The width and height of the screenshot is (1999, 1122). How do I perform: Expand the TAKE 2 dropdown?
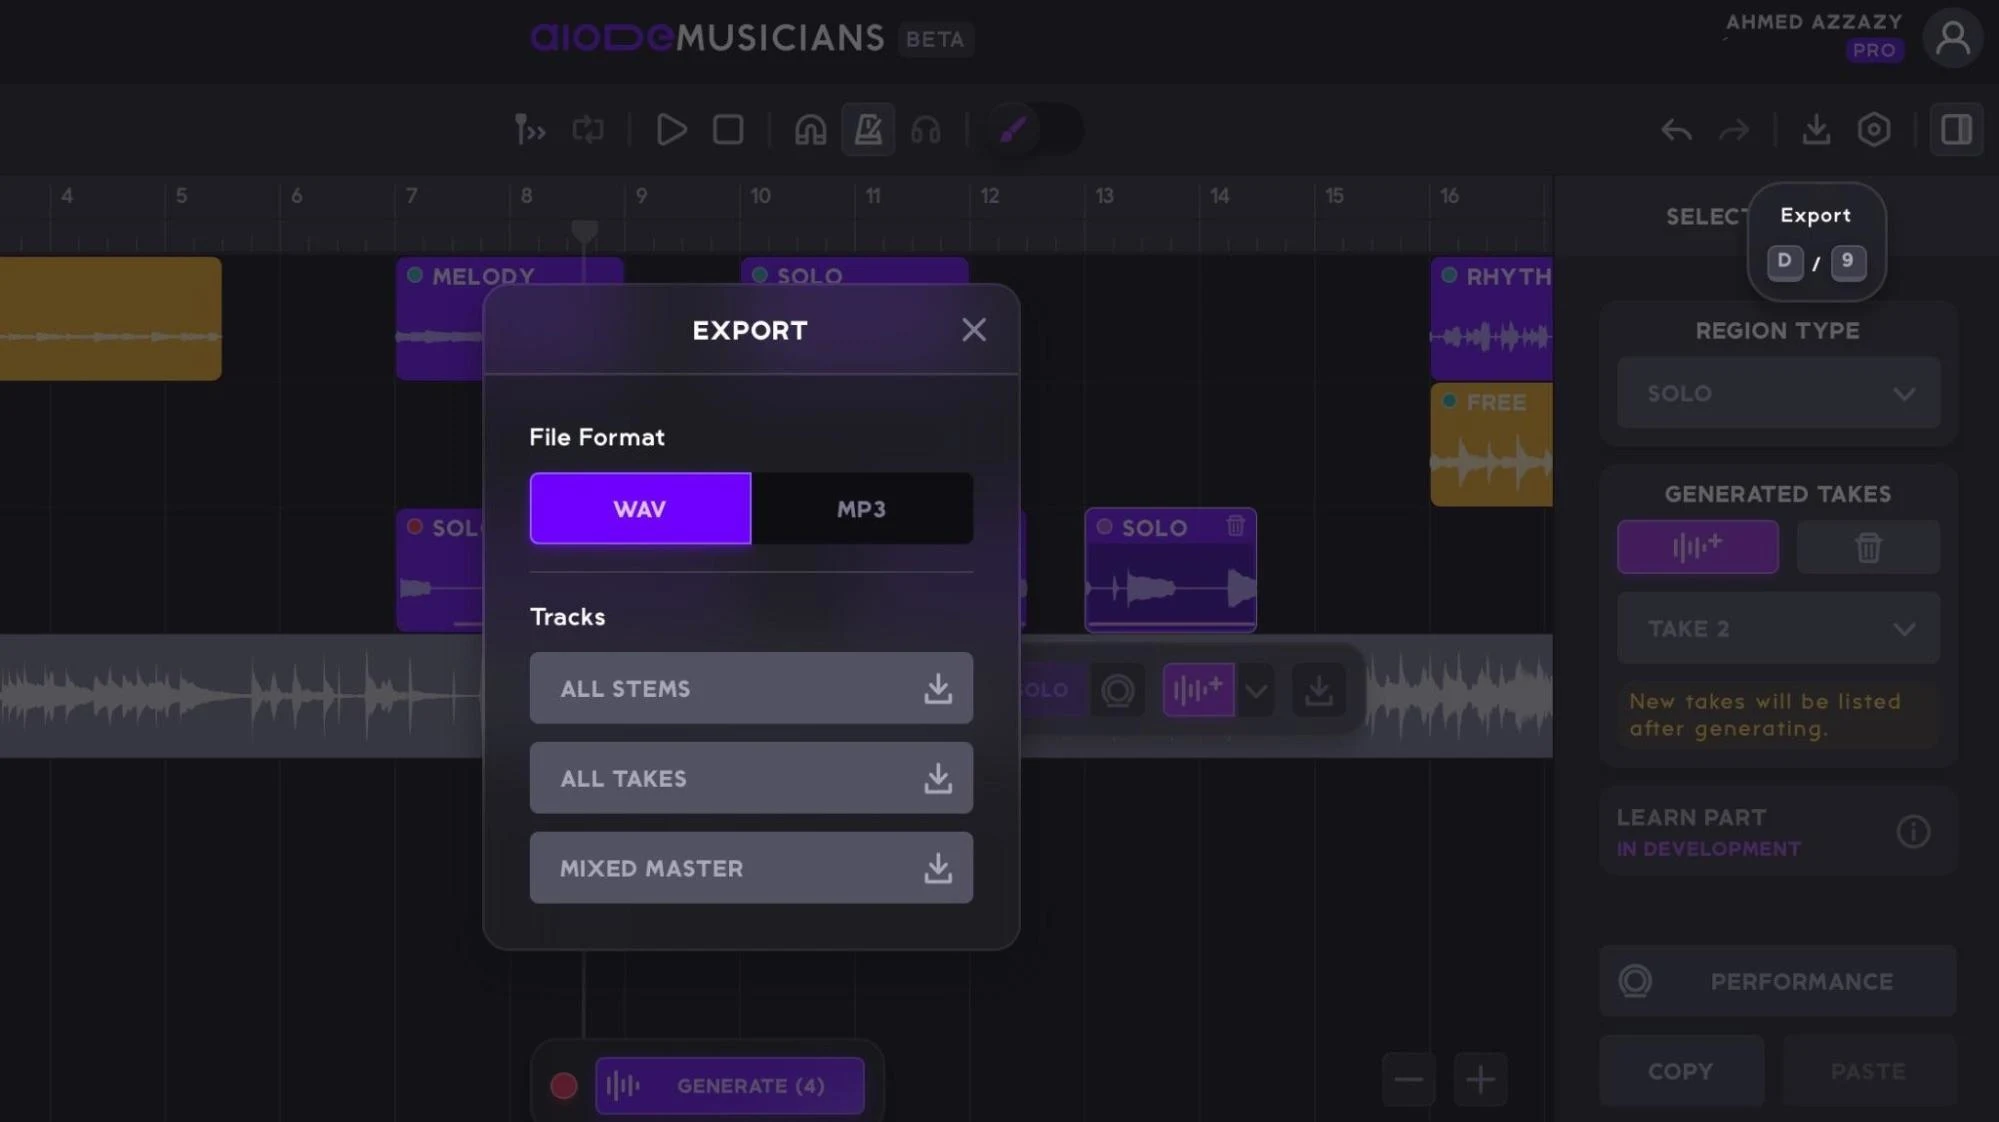[1778, 629]
